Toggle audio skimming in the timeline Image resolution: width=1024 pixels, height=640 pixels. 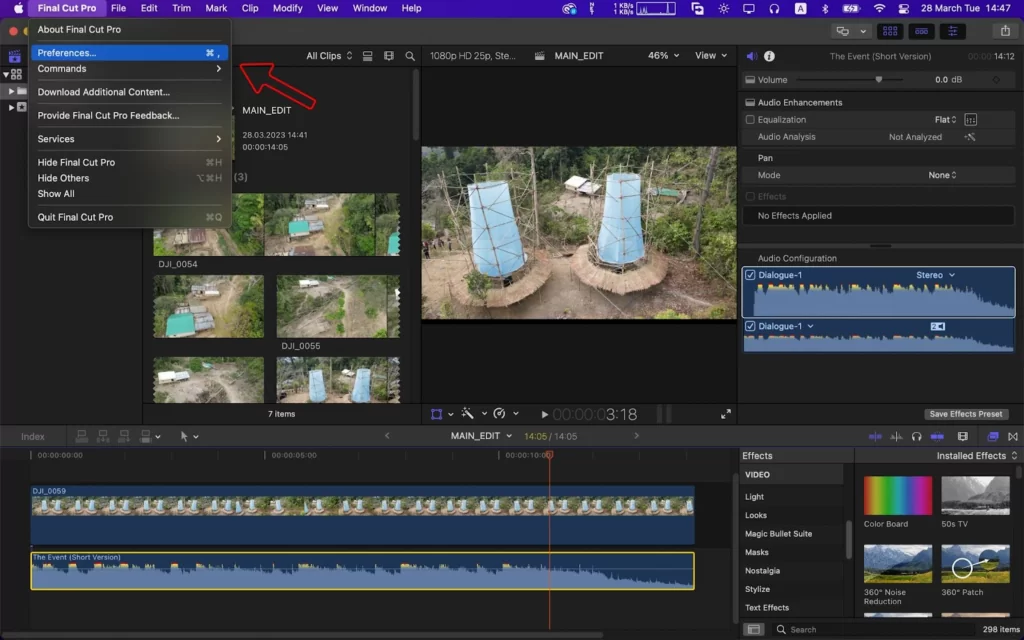point(896,436)
